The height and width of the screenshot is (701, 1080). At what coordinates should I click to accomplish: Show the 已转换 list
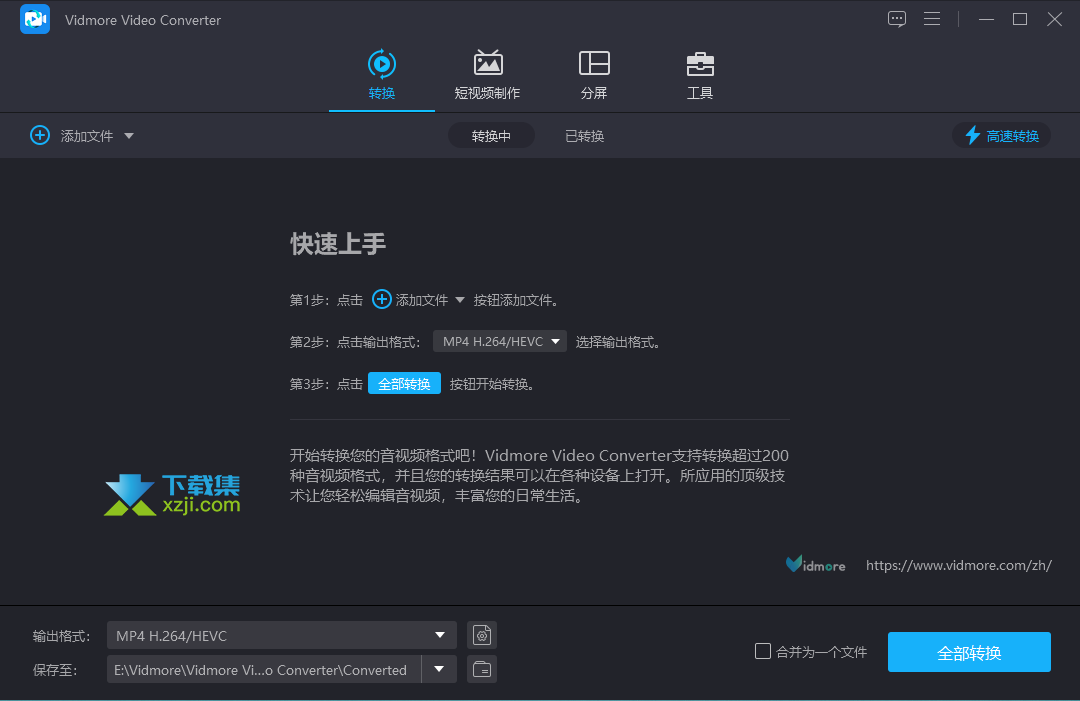point(584,136)
